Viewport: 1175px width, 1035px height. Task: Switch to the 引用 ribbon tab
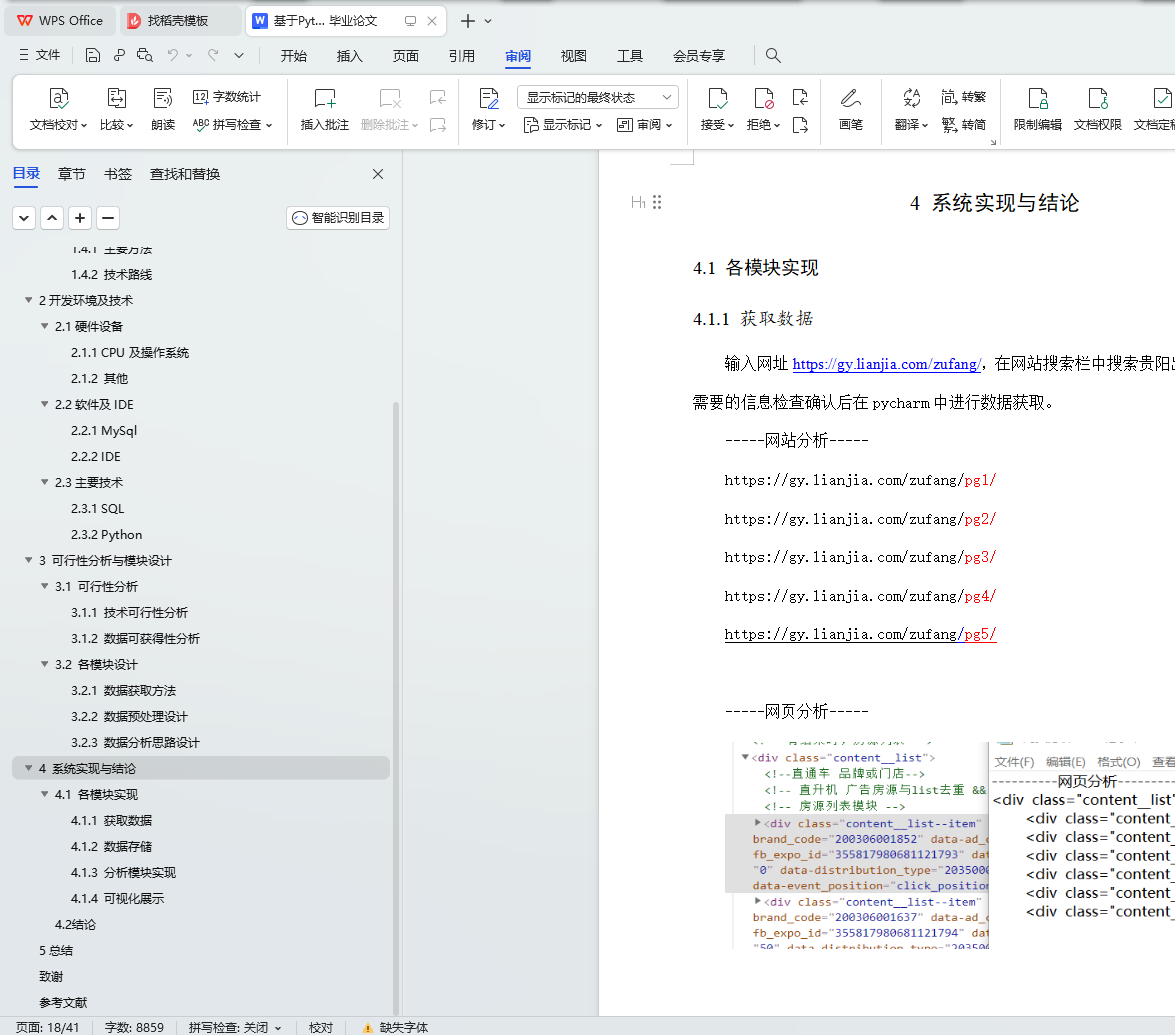(462, 55)
